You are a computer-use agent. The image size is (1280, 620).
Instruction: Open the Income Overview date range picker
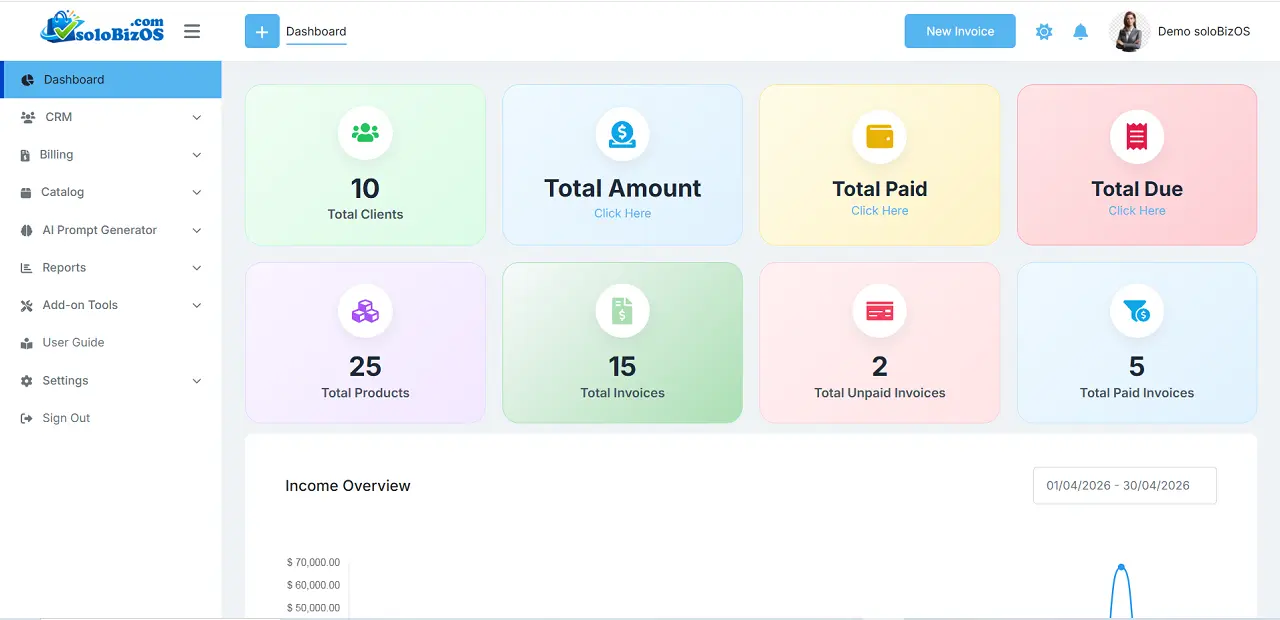[1125, 485]
